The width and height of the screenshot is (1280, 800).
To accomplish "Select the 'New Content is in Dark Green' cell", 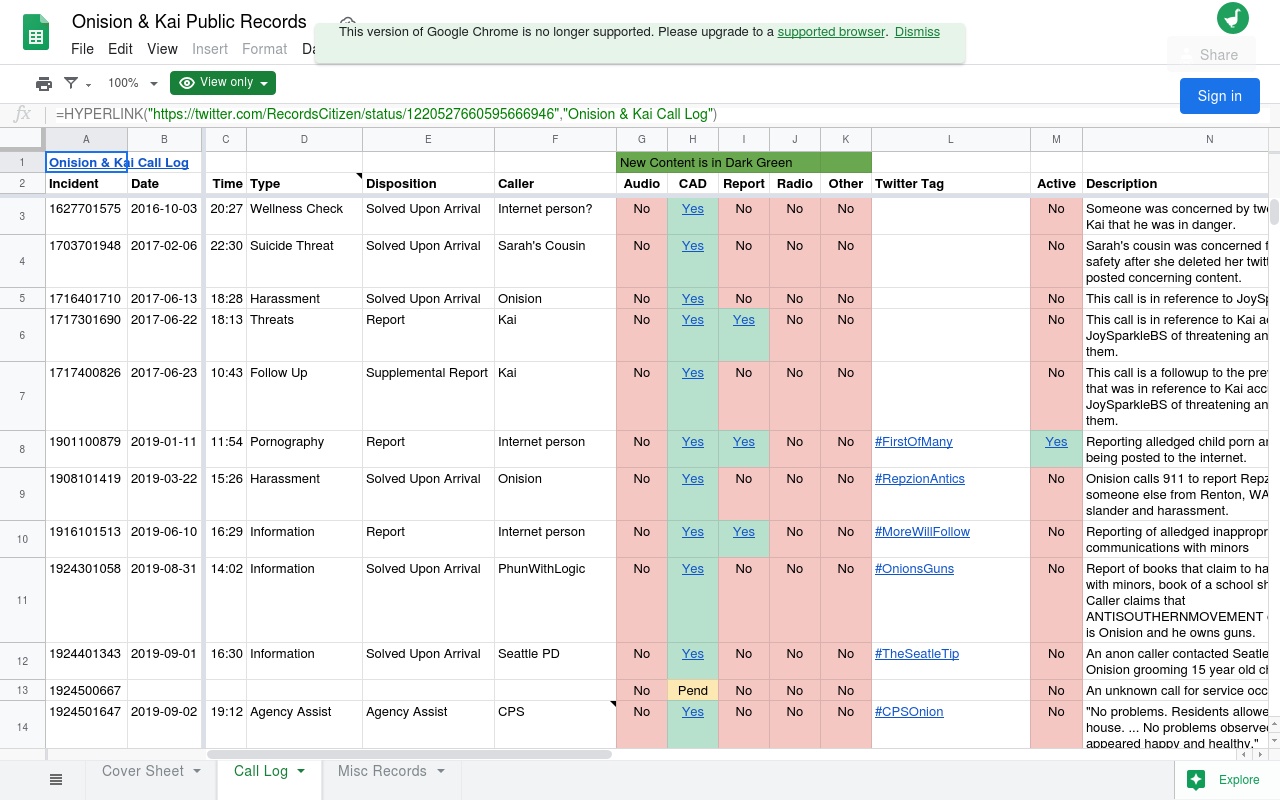I will coord(743,162).
